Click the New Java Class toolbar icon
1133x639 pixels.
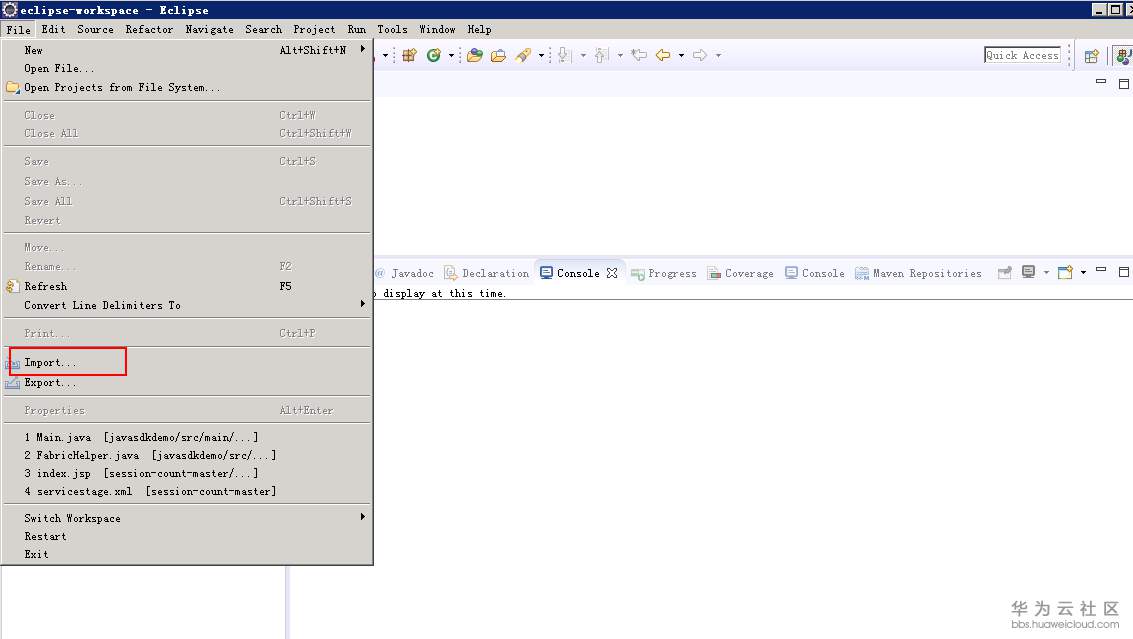[x=434, y=56]
